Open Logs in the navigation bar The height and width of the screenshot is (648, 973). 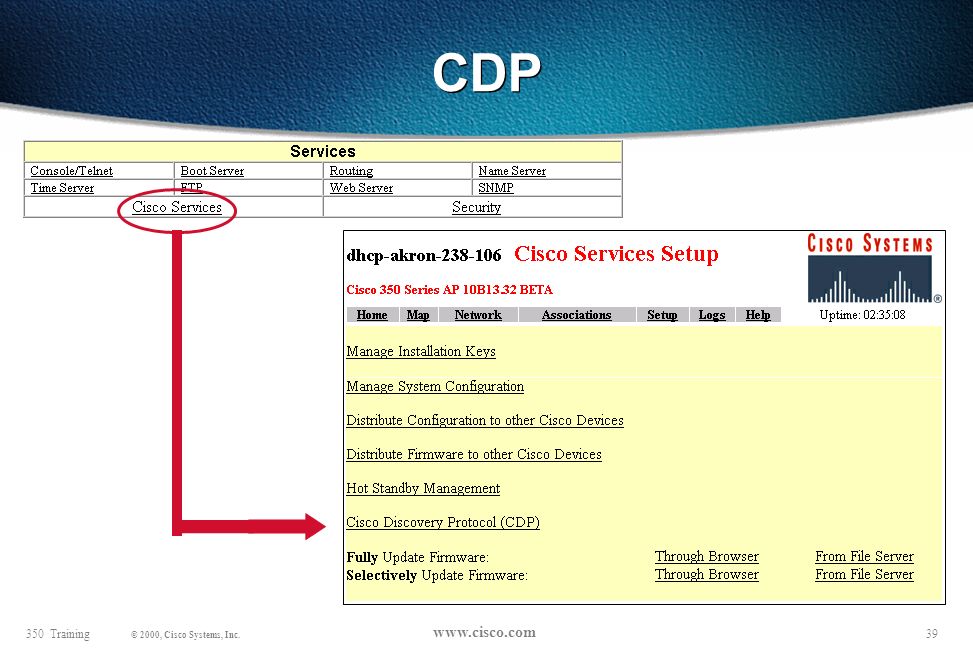coord(712,315)
